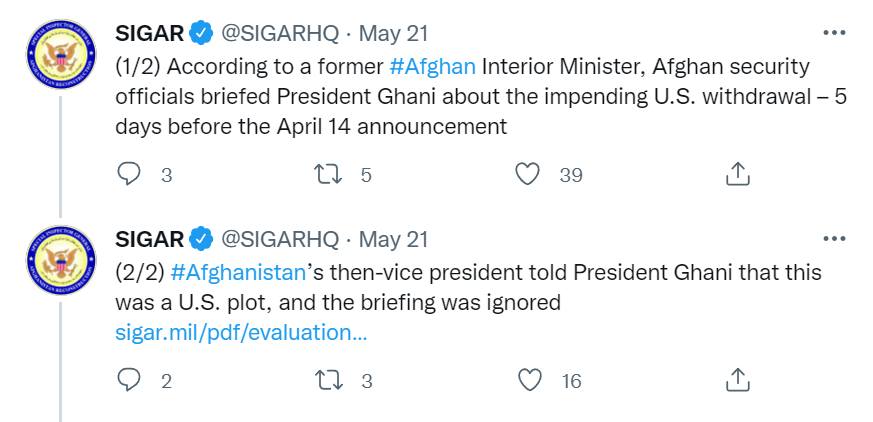This screenshot has width=873, height=422.
Task: Reply to the first (1/2) tweet
Action: point(130,174)
